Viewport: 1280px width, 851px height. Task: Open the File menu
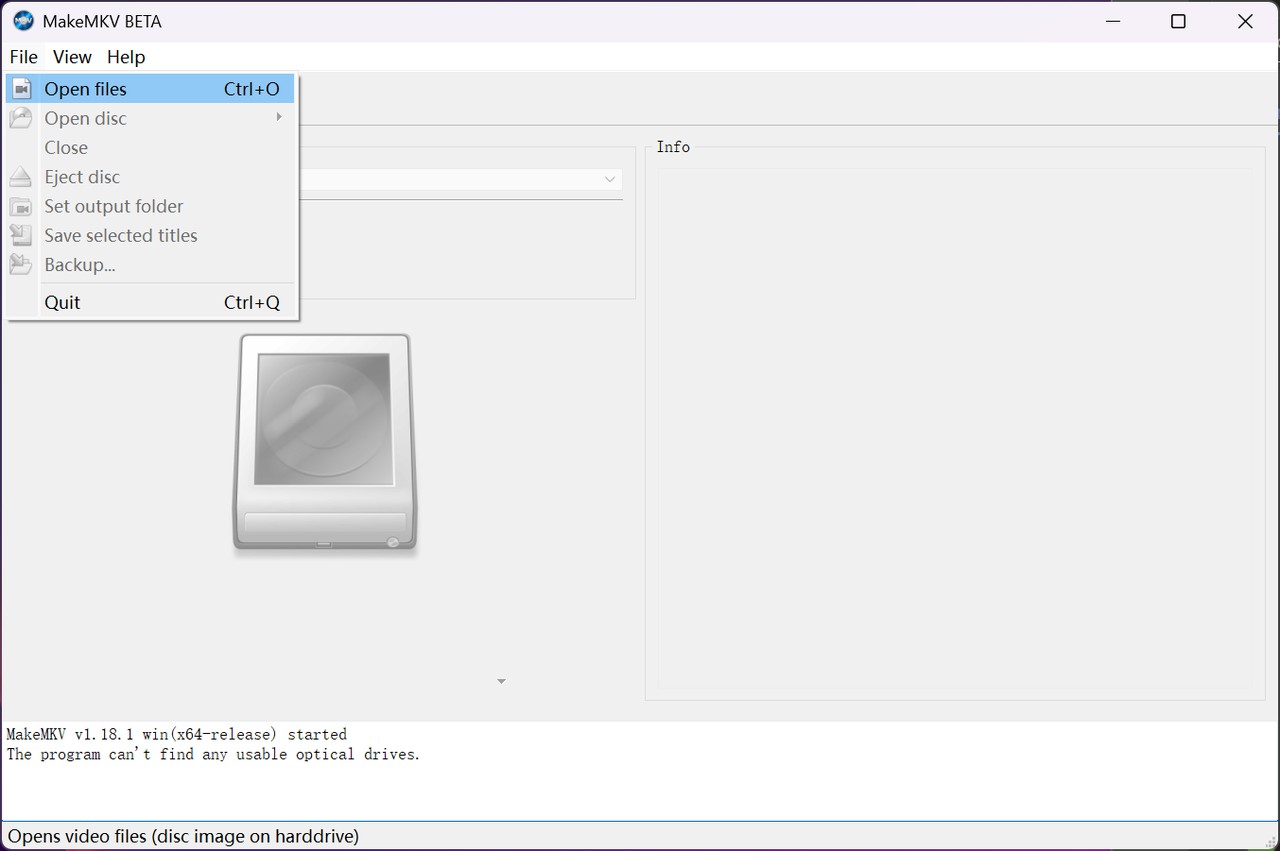pos(23,57)
